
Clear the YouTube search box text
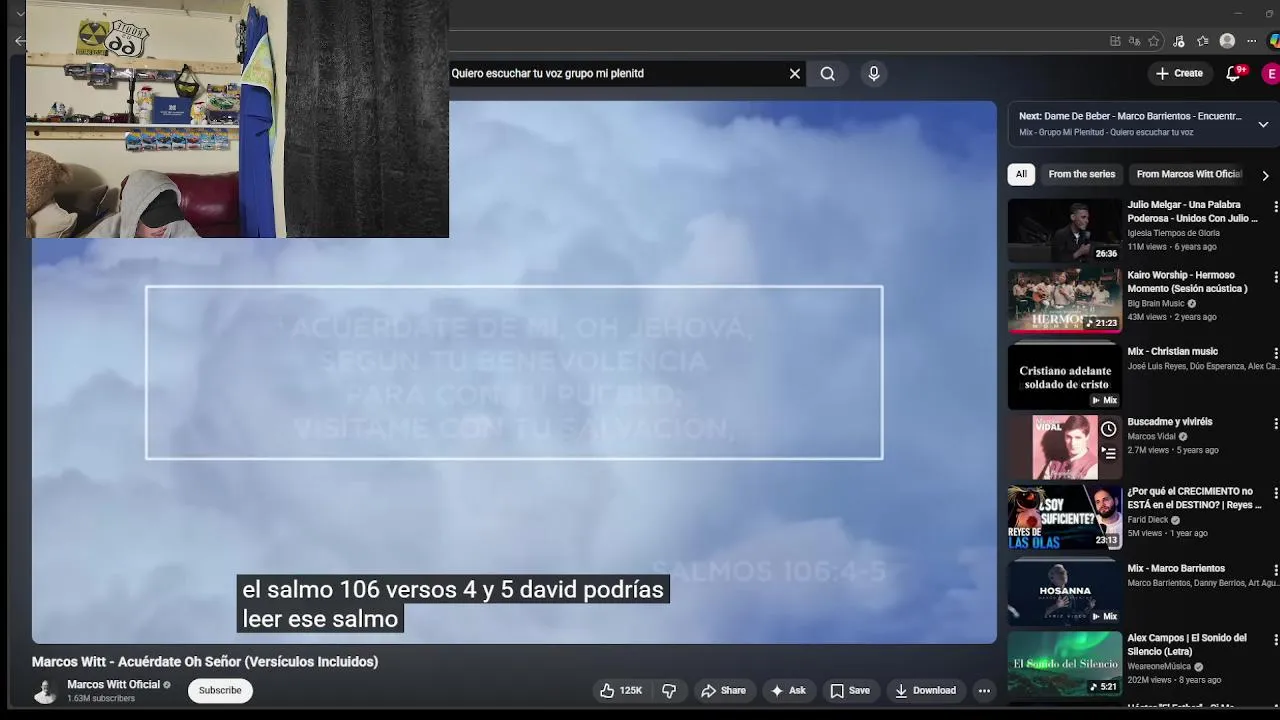tap(795, 74)
